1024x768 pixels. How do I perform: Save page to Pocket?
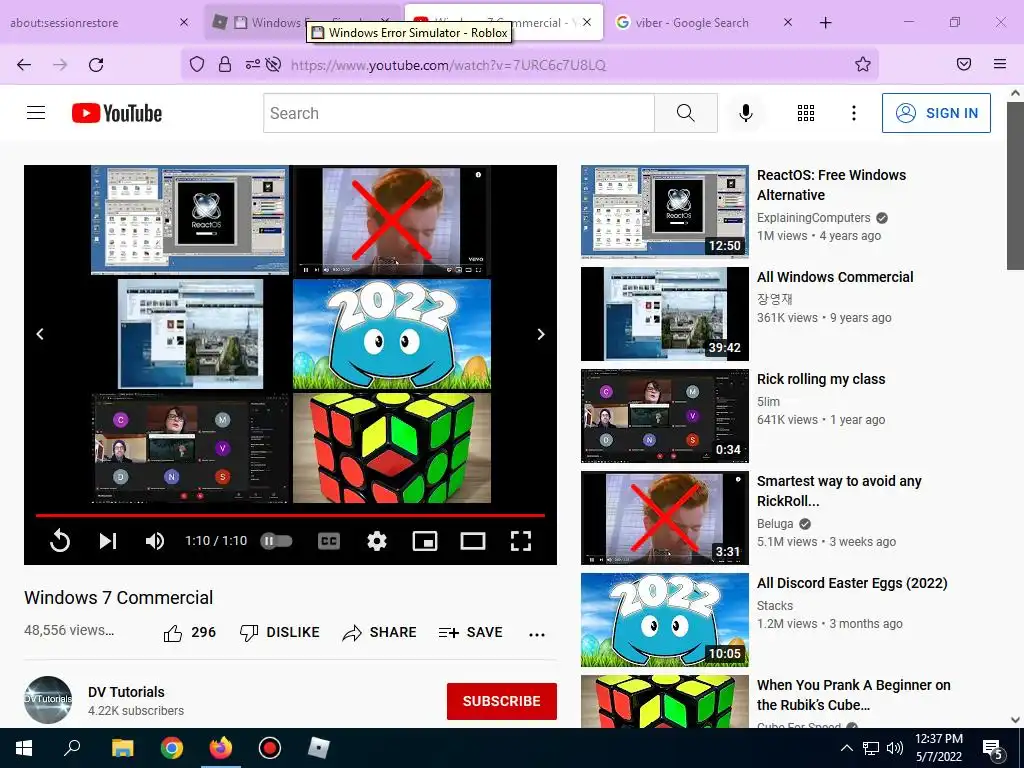[964, 64]
